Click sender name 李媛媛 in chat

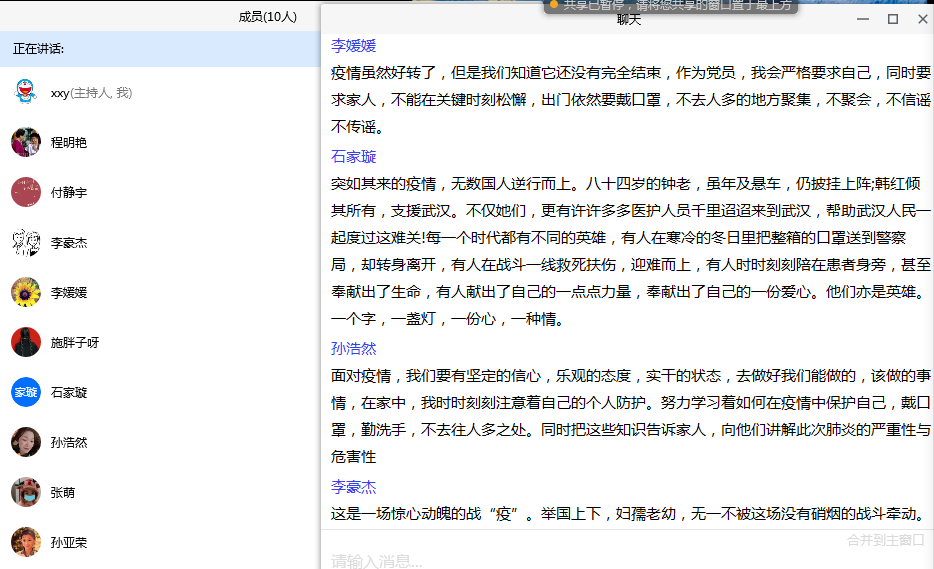(353, 45)
